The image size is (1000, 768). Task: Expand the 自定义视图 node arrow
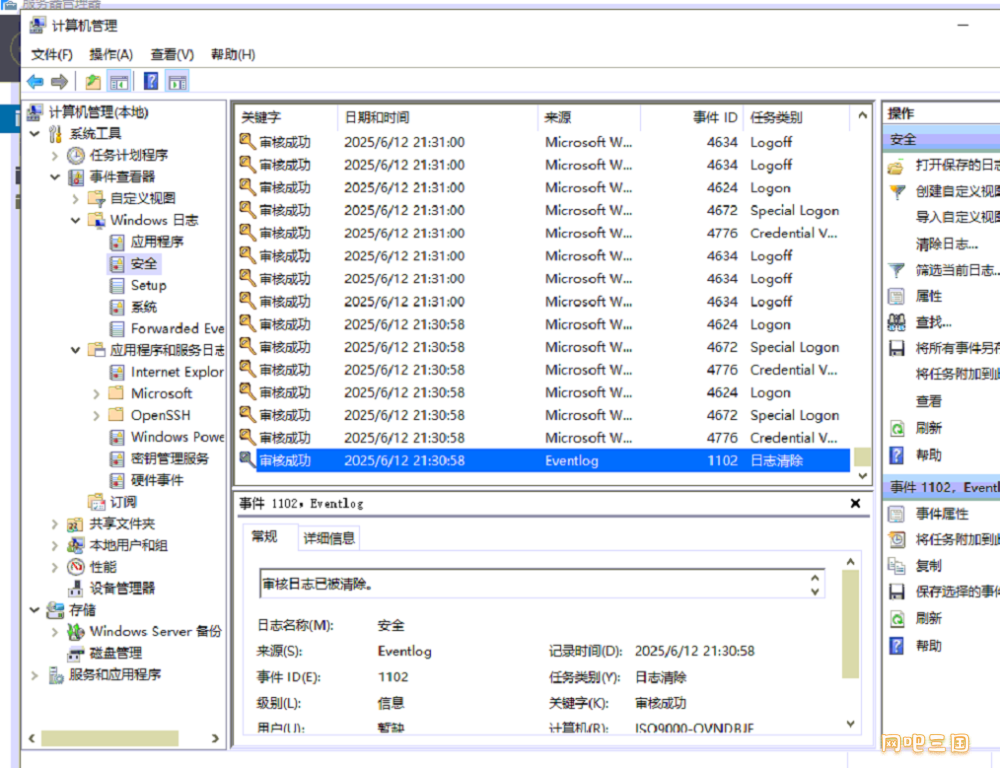tap(75, 199)
